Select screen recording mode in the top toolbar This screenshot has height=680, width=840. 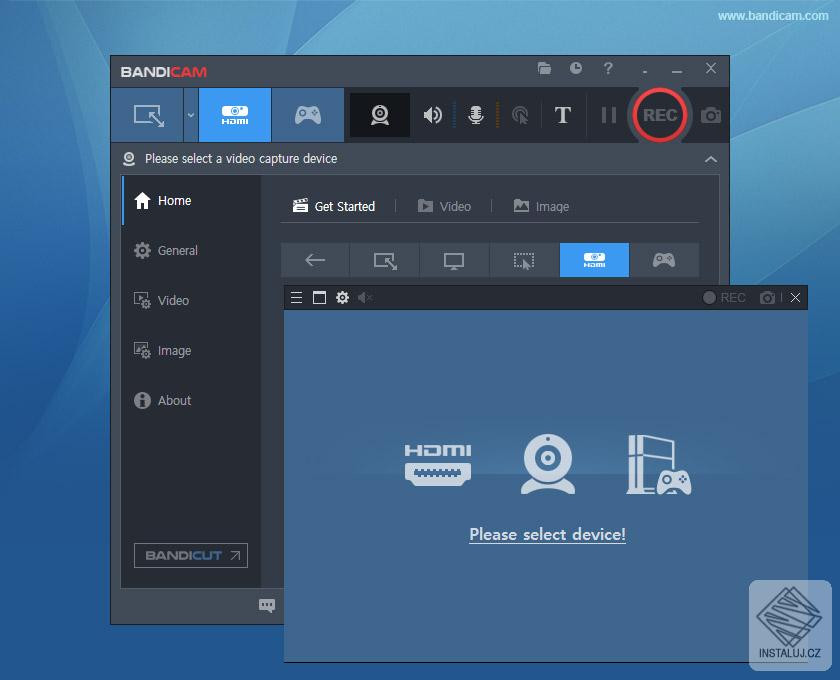148,115
